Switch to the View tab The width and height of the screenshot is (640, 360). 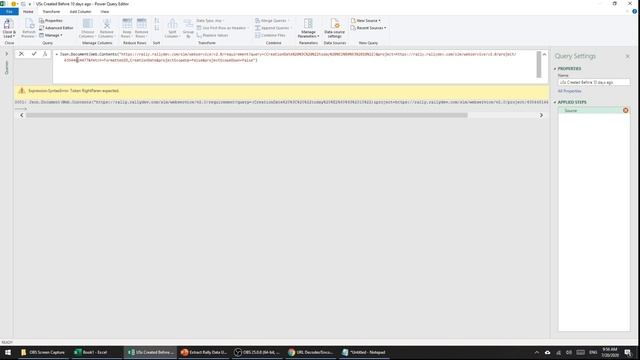tap(105, 11)
